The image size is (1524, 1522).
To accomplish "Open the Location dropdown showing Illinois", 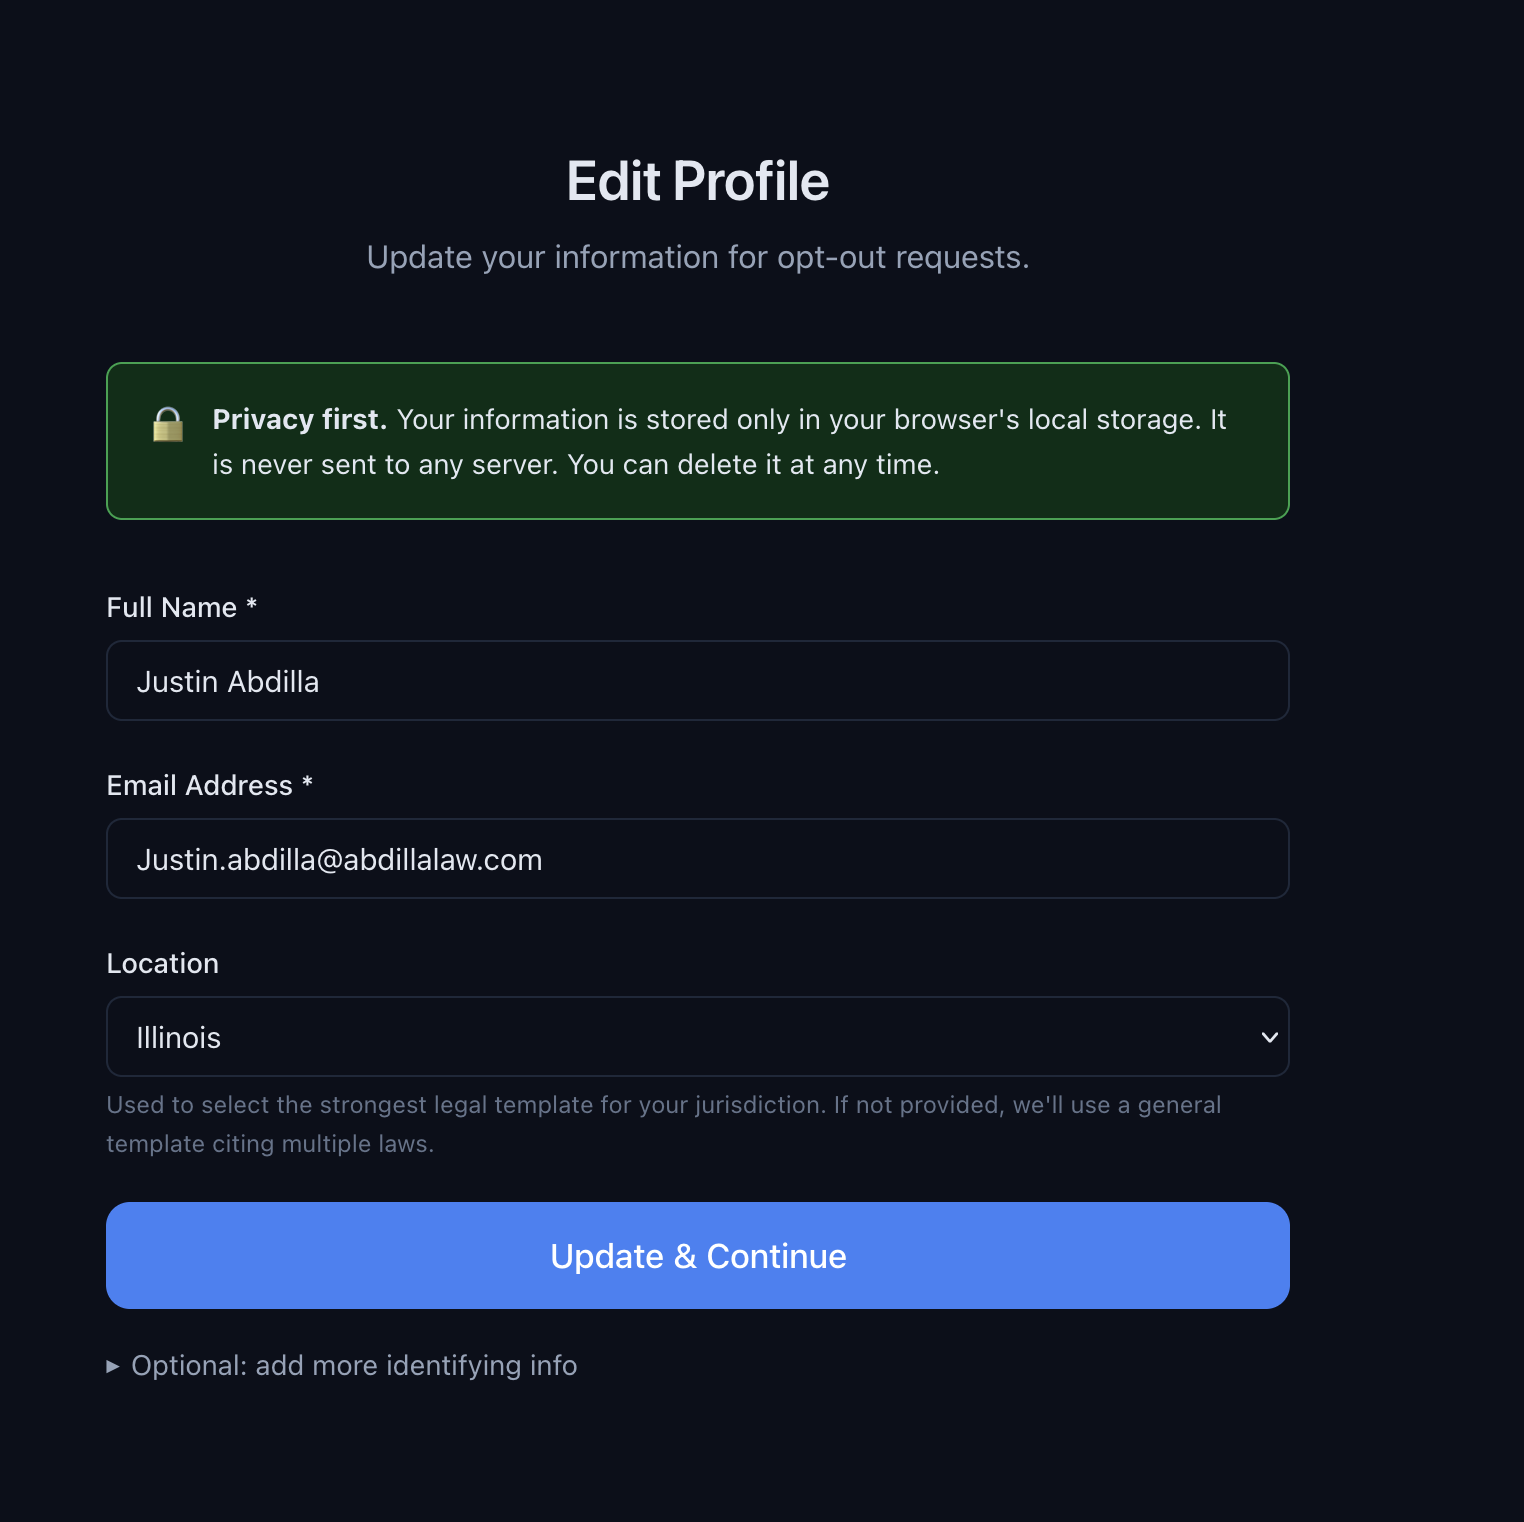I will click(x=698, y=1037).
